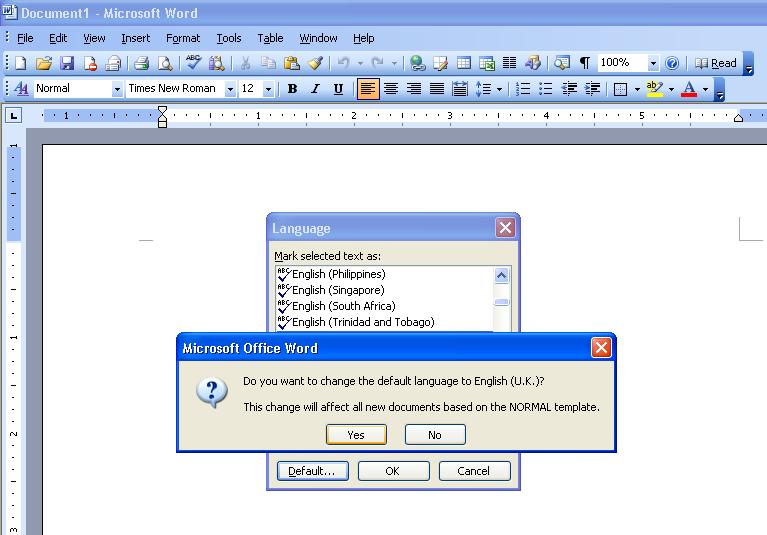Open the Format menu
This screenshot has width=767, height=535.
(x=183, y=38)
